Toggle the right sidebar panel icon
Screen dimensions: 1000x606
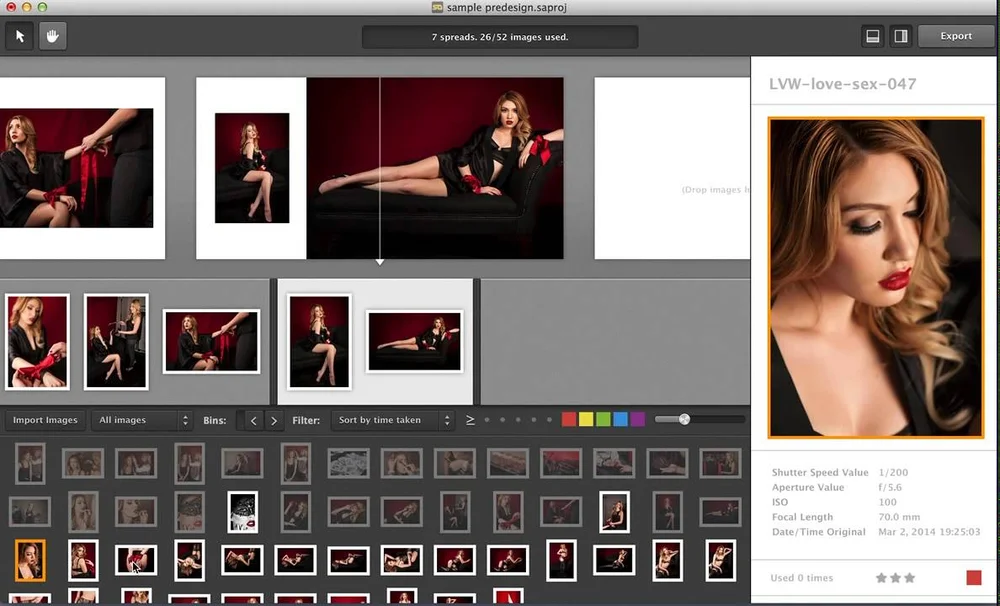(x=901, y=36)
